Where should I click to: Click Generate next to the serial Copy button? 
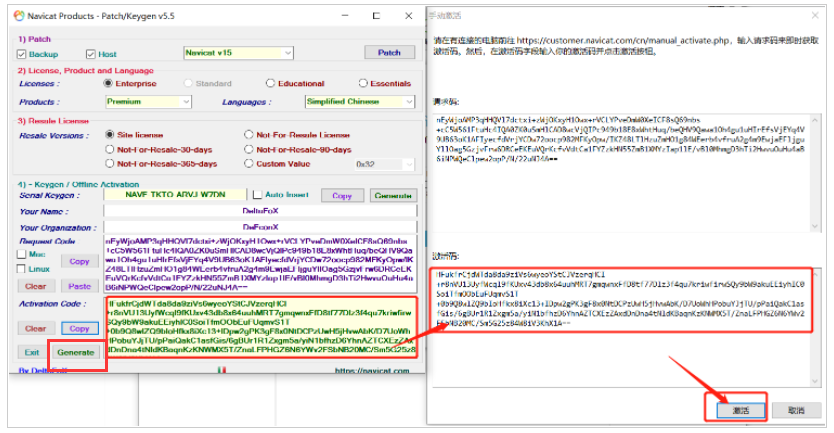(393, 196)
